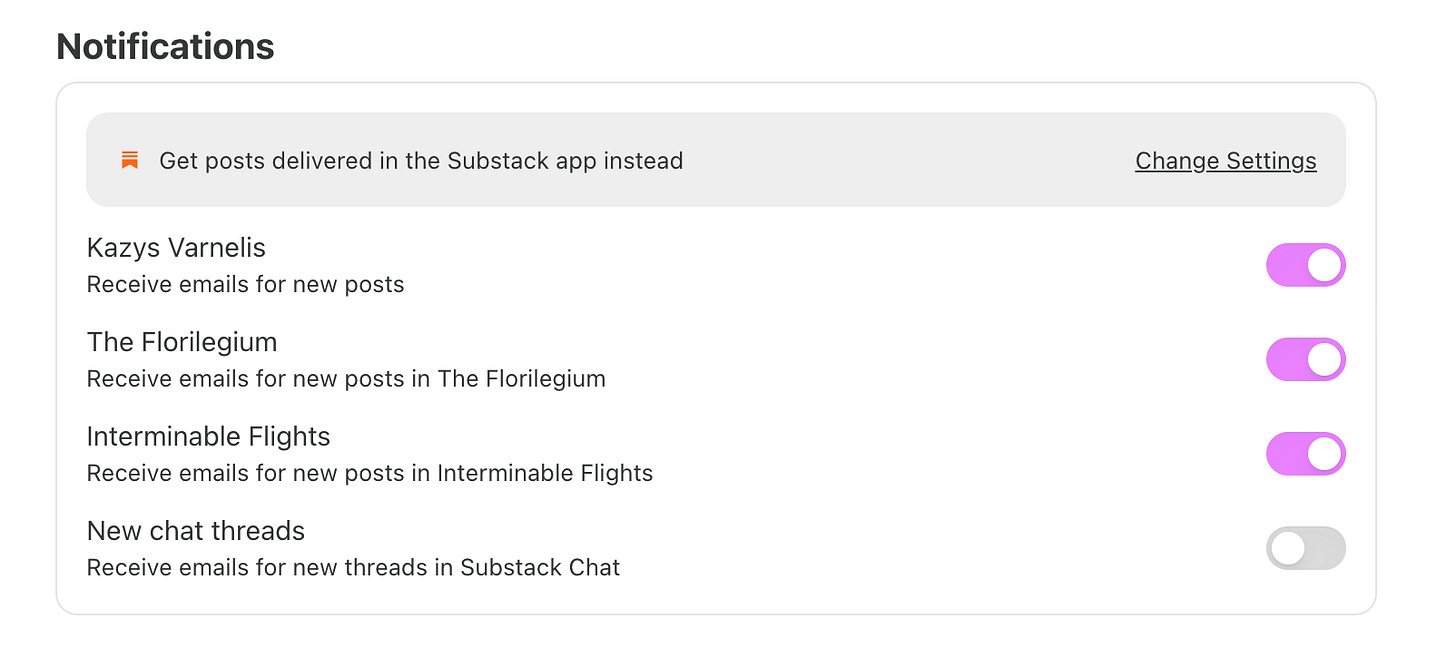
Task: Click white knob on Interminable Flights switch
Action: click(x=1324, y=454)
